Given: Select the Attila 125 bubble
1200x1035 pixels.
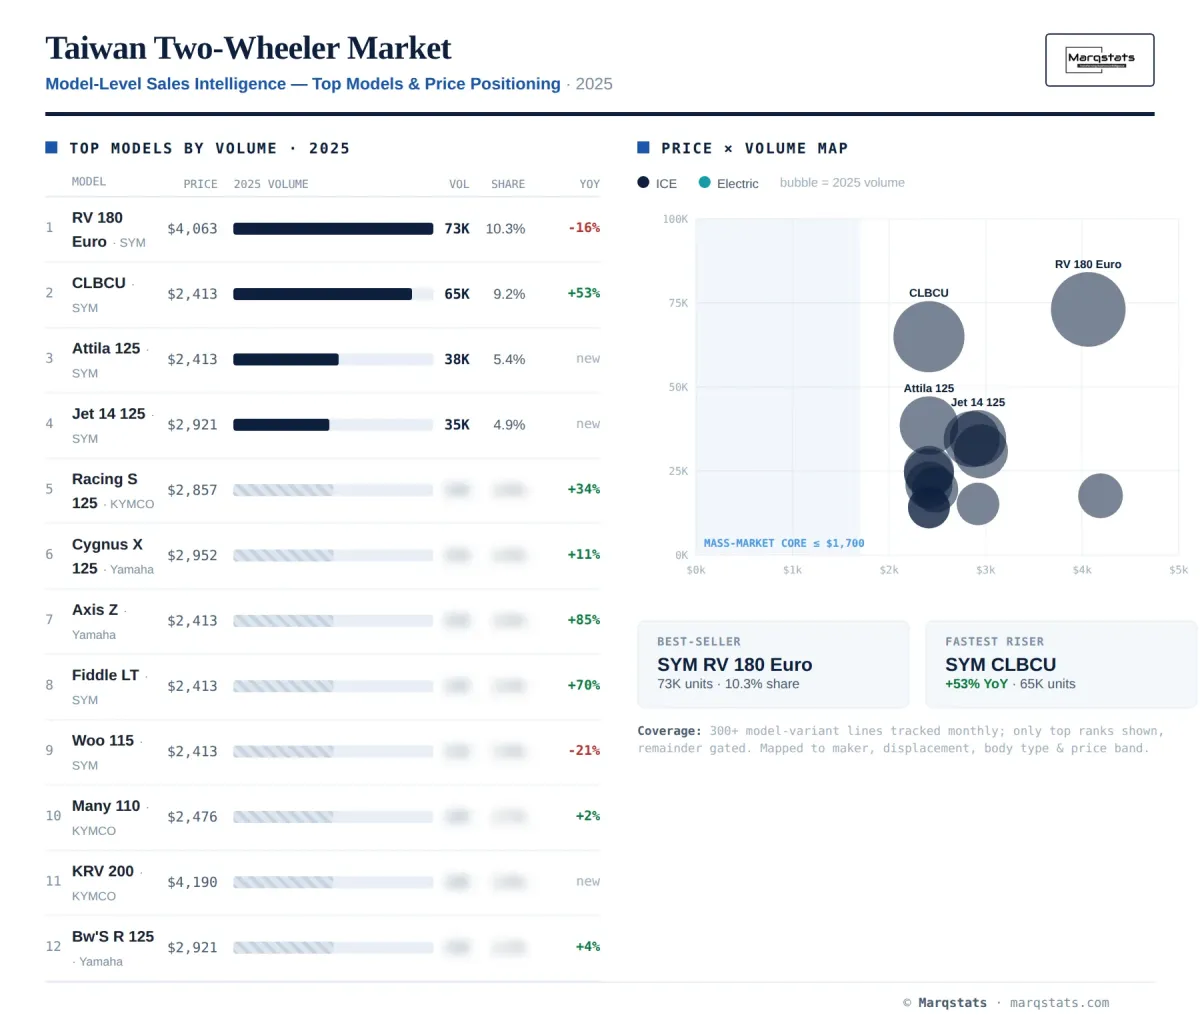Looking at the screenshot, I should pyautogui.click(x=928, y=424).
